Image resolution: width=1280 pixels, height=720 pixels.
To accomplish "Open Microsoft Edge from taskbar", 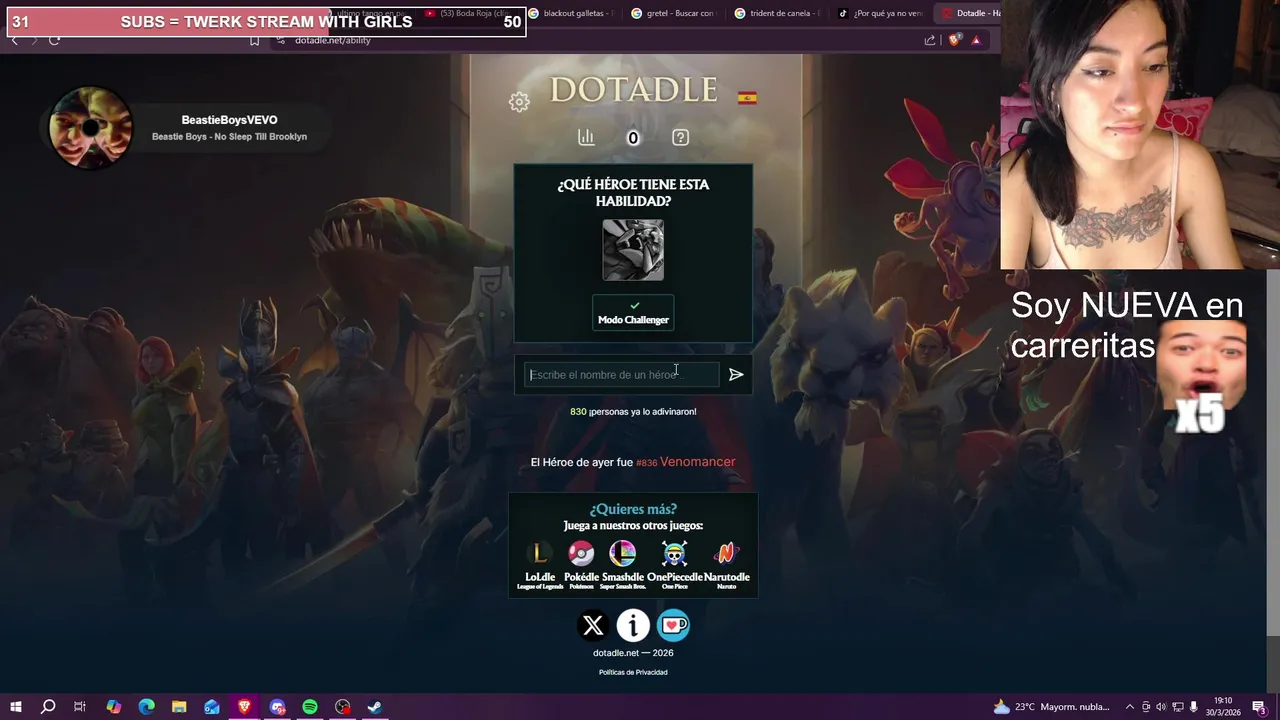I will pos(146,707).
